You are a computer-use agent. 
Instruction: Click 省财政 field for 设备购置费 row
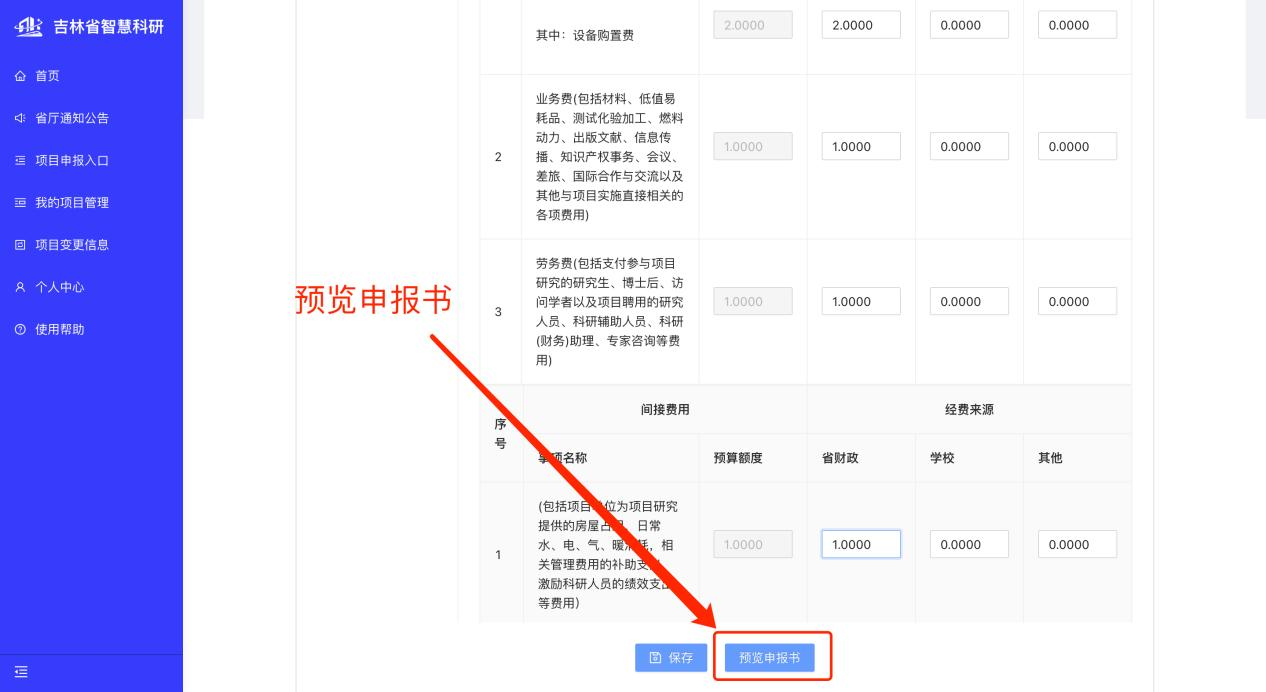point(860,25)
